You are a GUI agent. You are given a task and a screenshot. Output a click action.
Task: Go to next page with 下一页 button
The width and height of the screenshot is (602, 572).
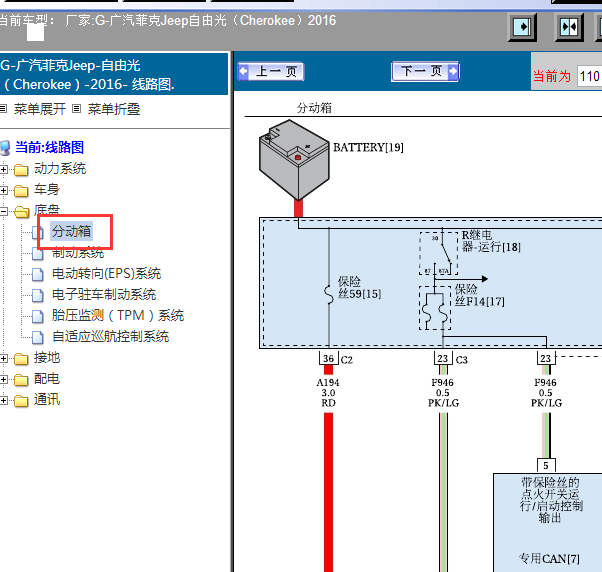click(x=425, y=71)
